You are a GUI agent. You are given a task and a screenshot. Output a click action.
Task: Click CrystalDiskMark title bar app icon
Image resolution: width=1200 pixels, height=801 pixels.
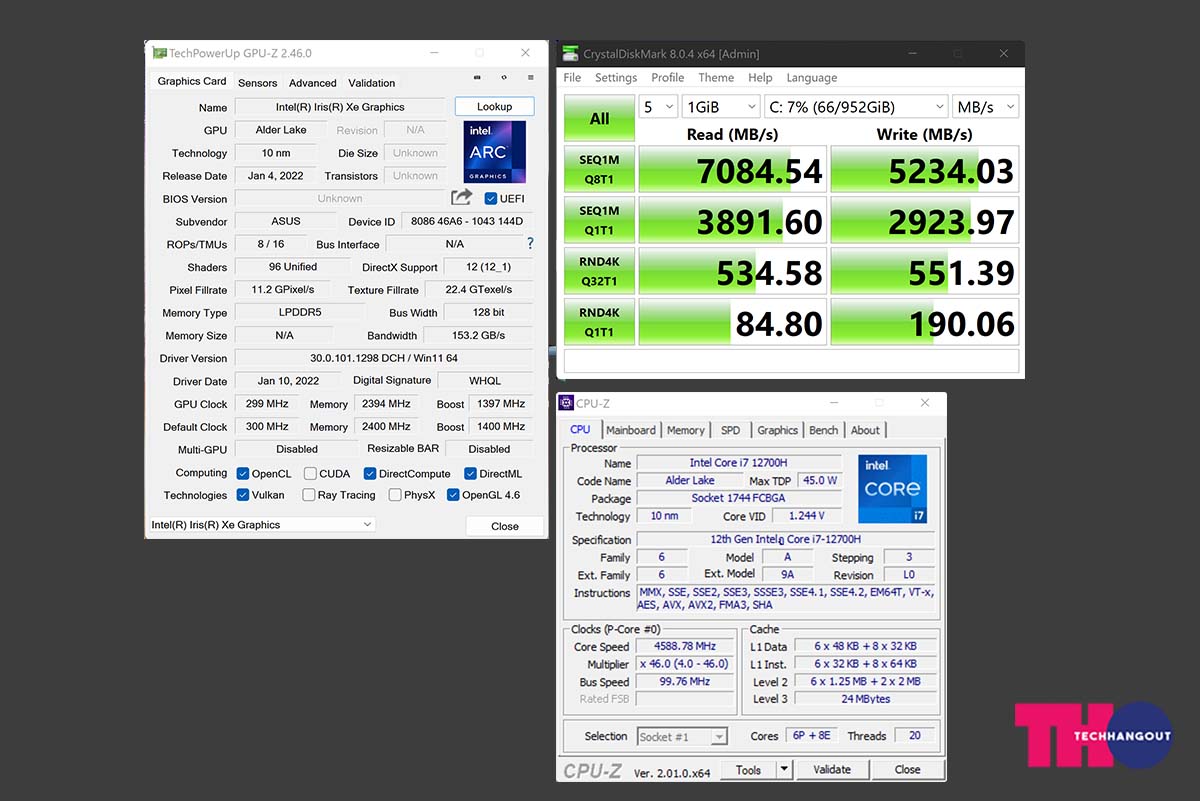pyautogui.click(x=570, y=53)
